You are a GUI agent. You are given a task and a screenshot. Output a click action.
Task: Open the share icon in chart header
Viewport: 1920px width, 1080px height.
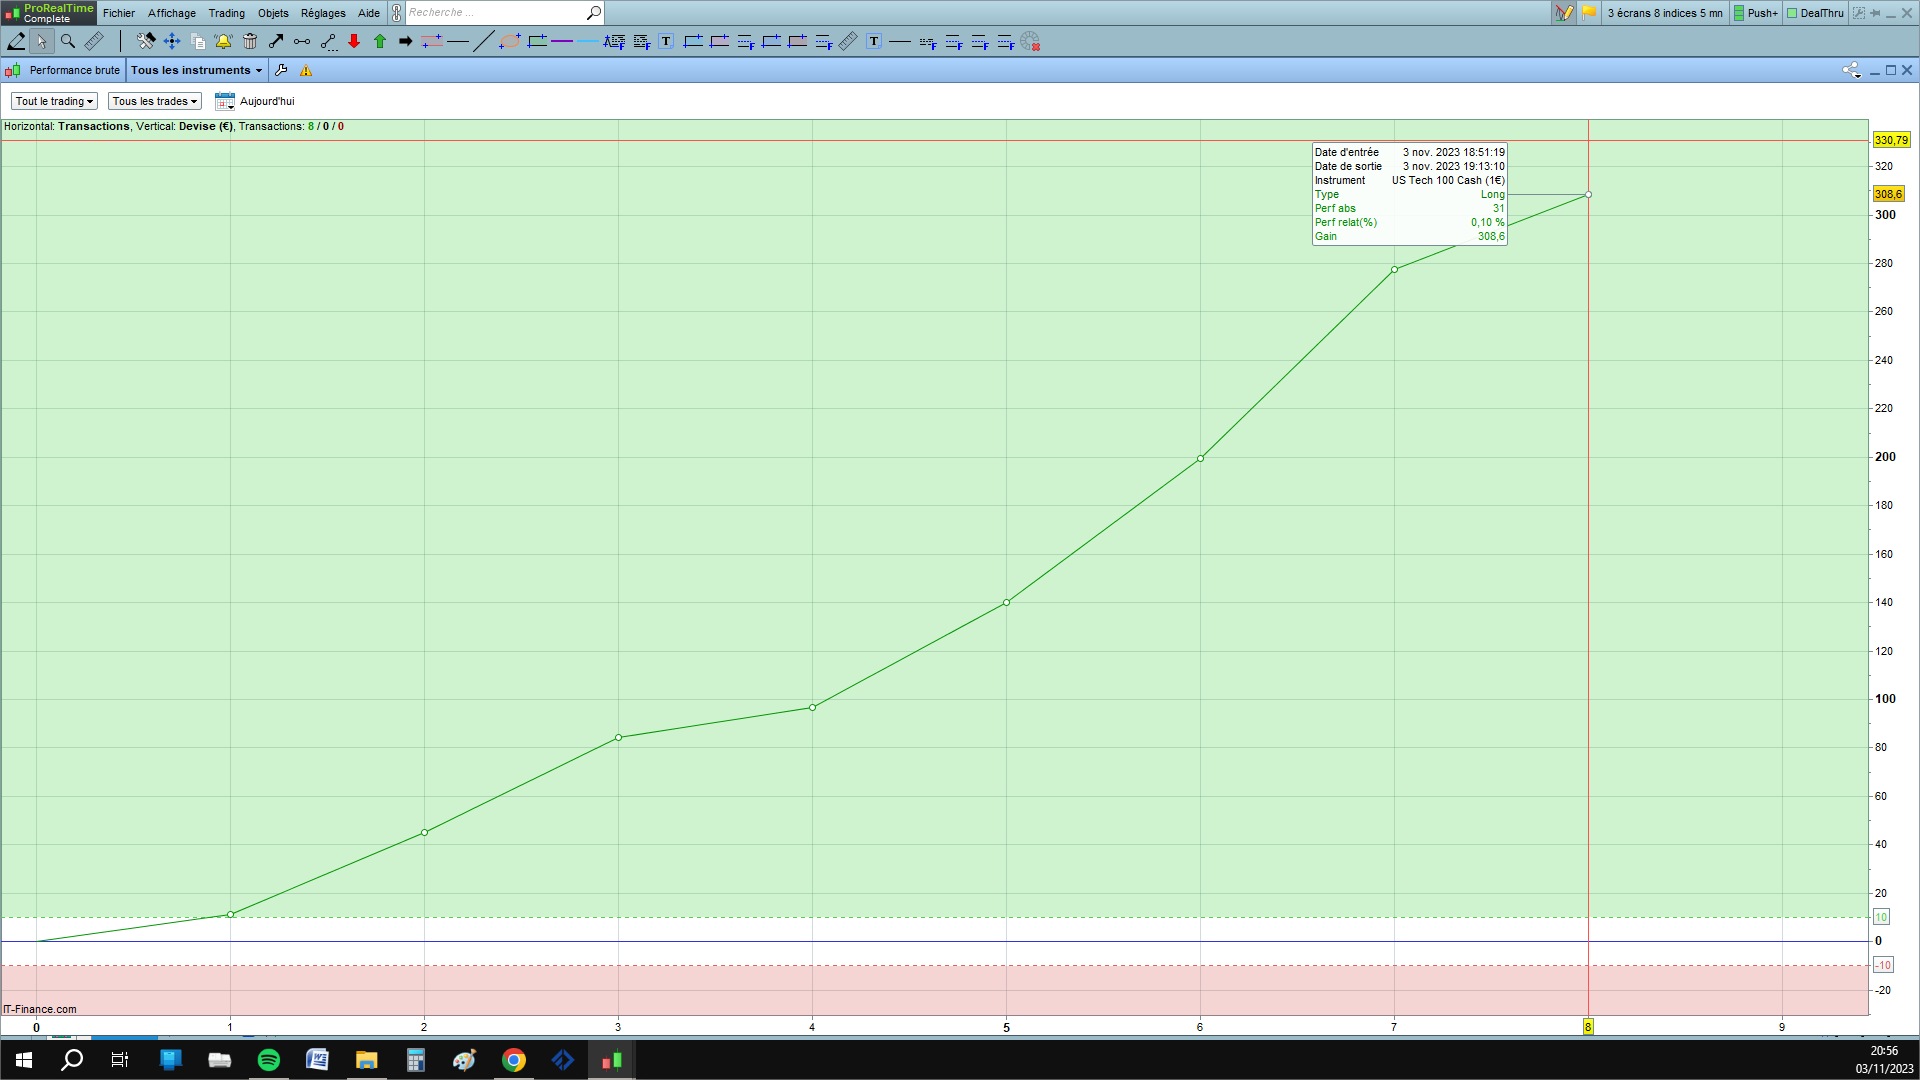tap(1851, 70)
